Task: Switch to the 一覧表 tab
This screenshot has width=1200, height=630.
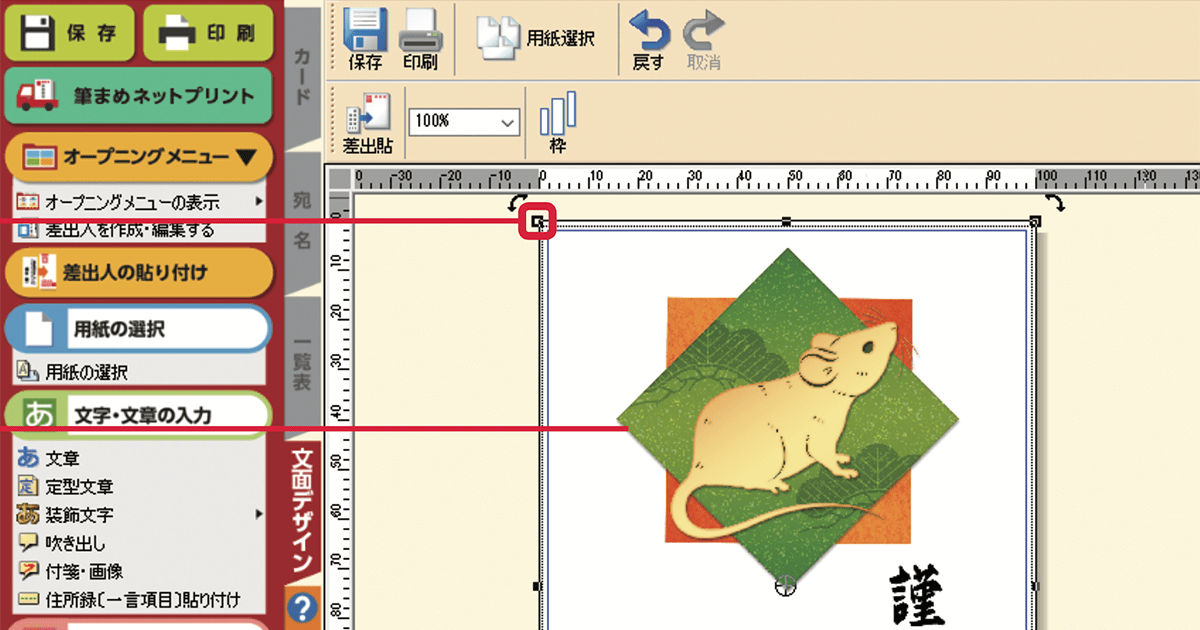Action: tap(302, 365)
